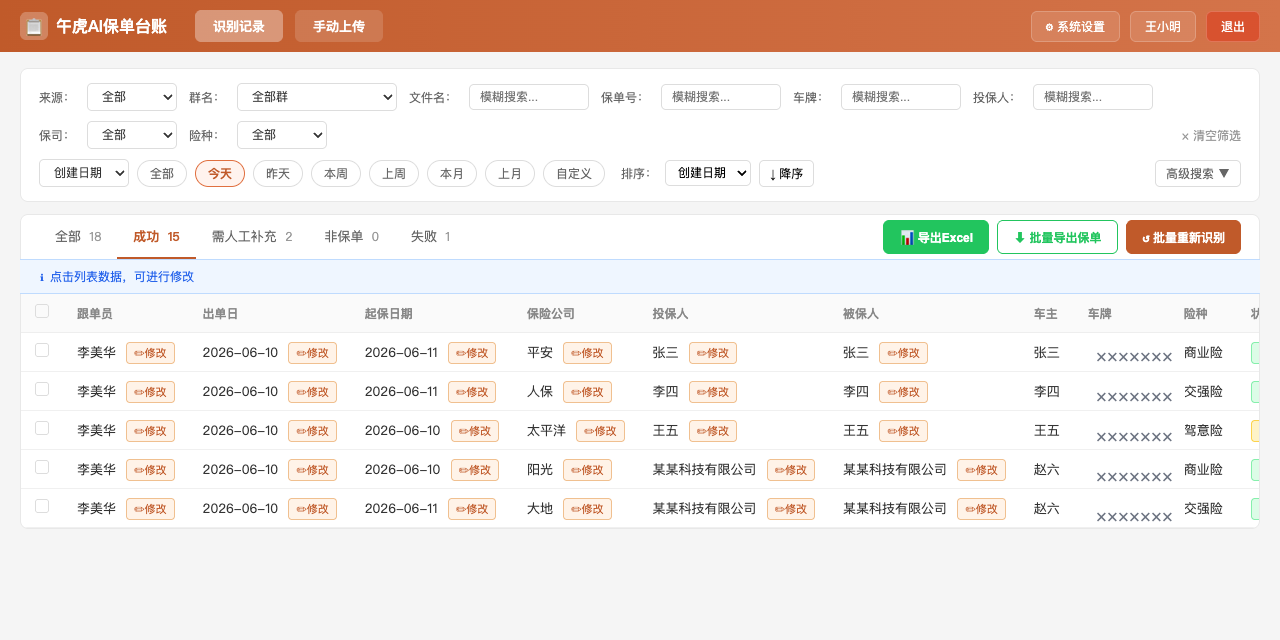Click 驾意险 cell in 王五 row
This screenshot has height=640, width=1280.
pos(1203,431)
